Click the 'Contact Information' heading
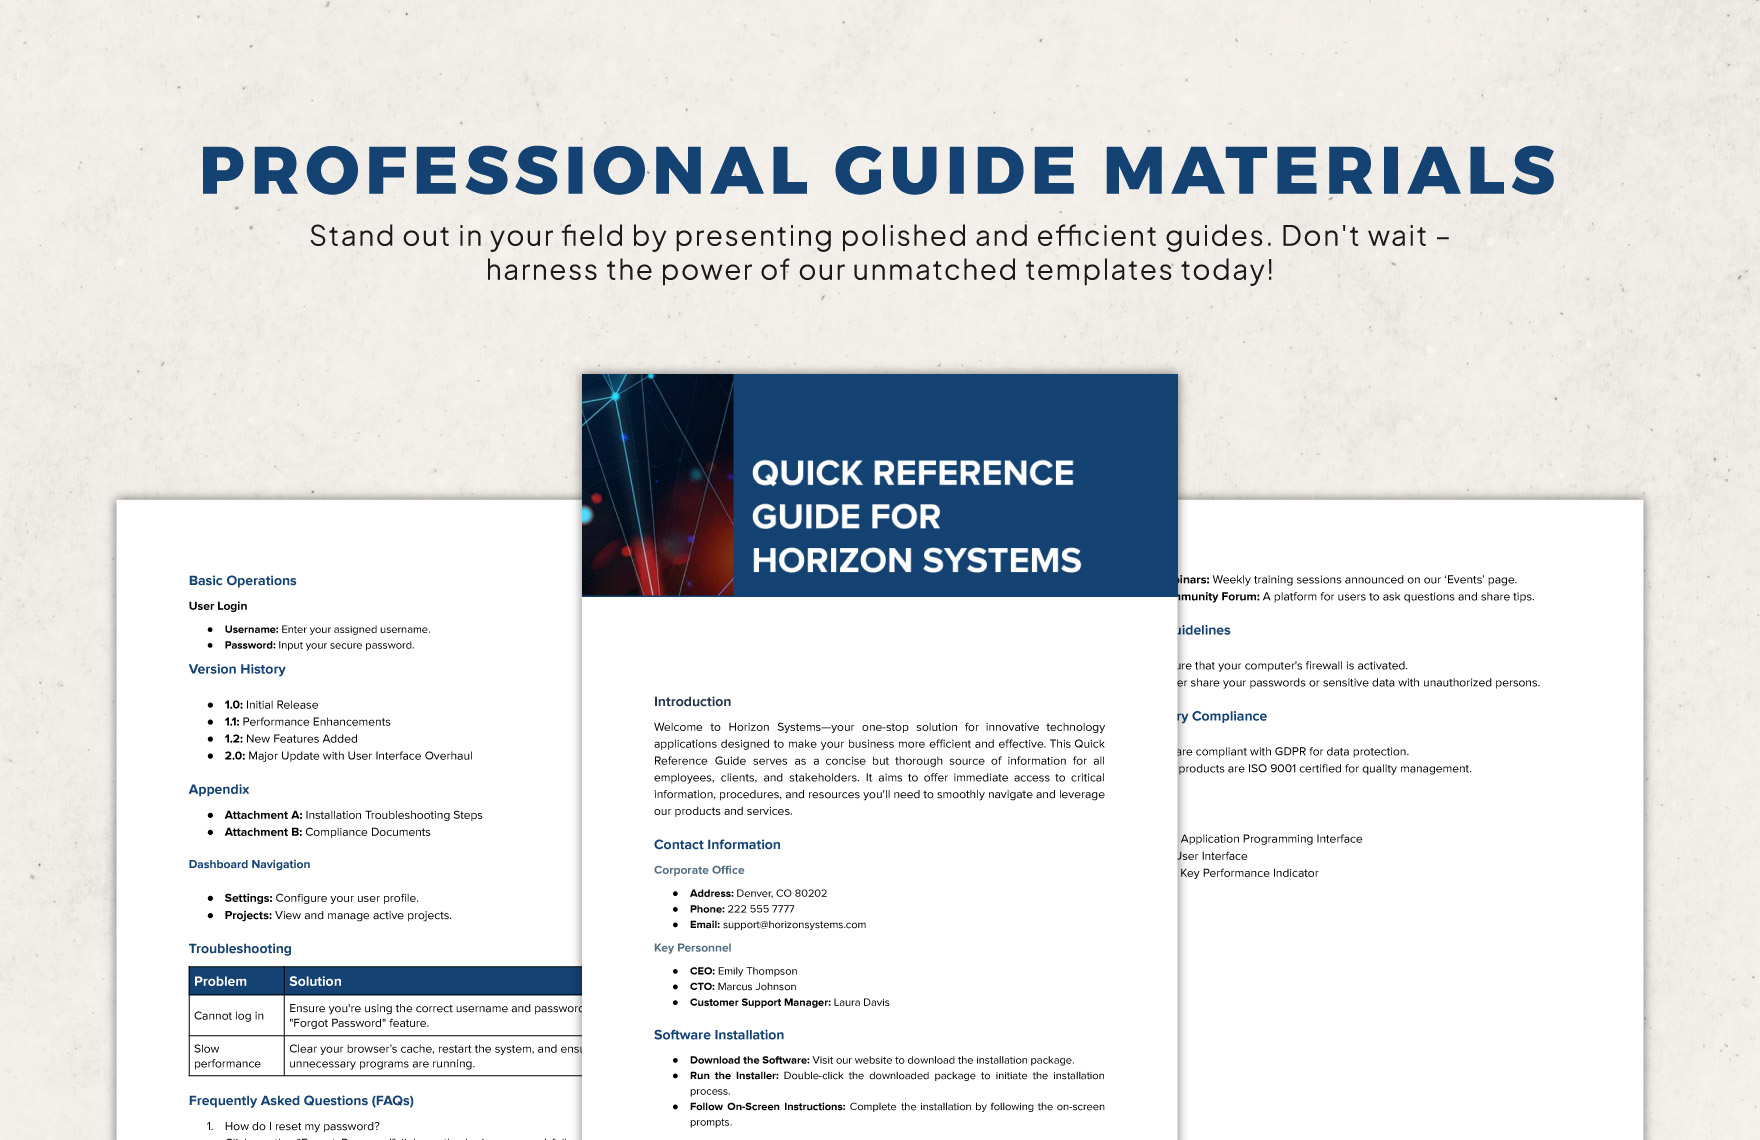 click(x=717, y=845)
